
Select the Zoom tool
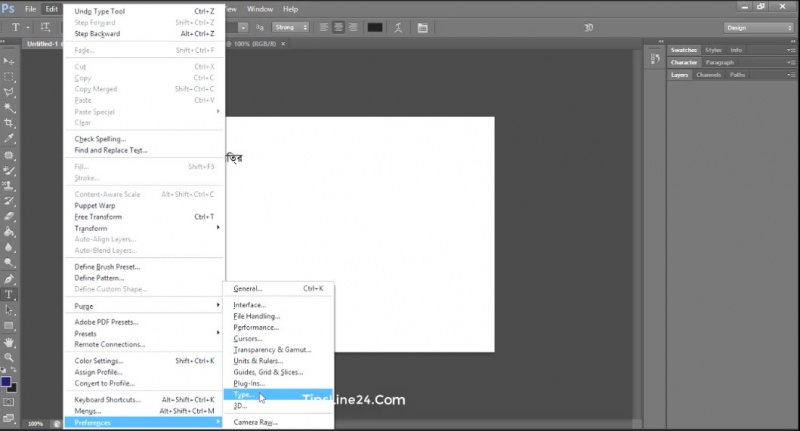pos(9,358)
